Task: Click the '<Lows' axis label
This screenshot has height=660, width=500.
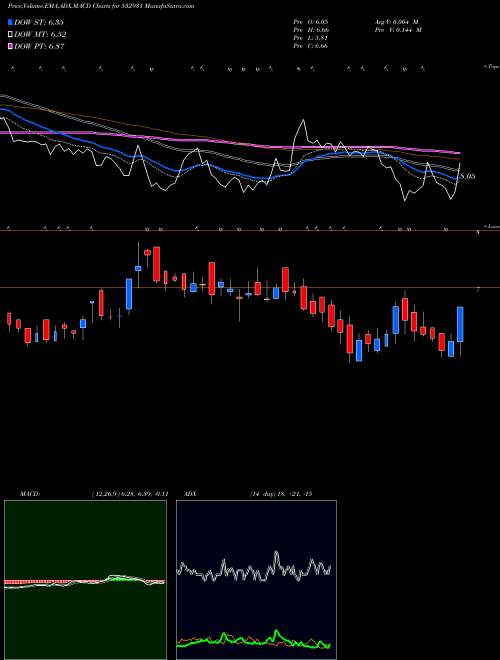Action: (x=492, y=226)
